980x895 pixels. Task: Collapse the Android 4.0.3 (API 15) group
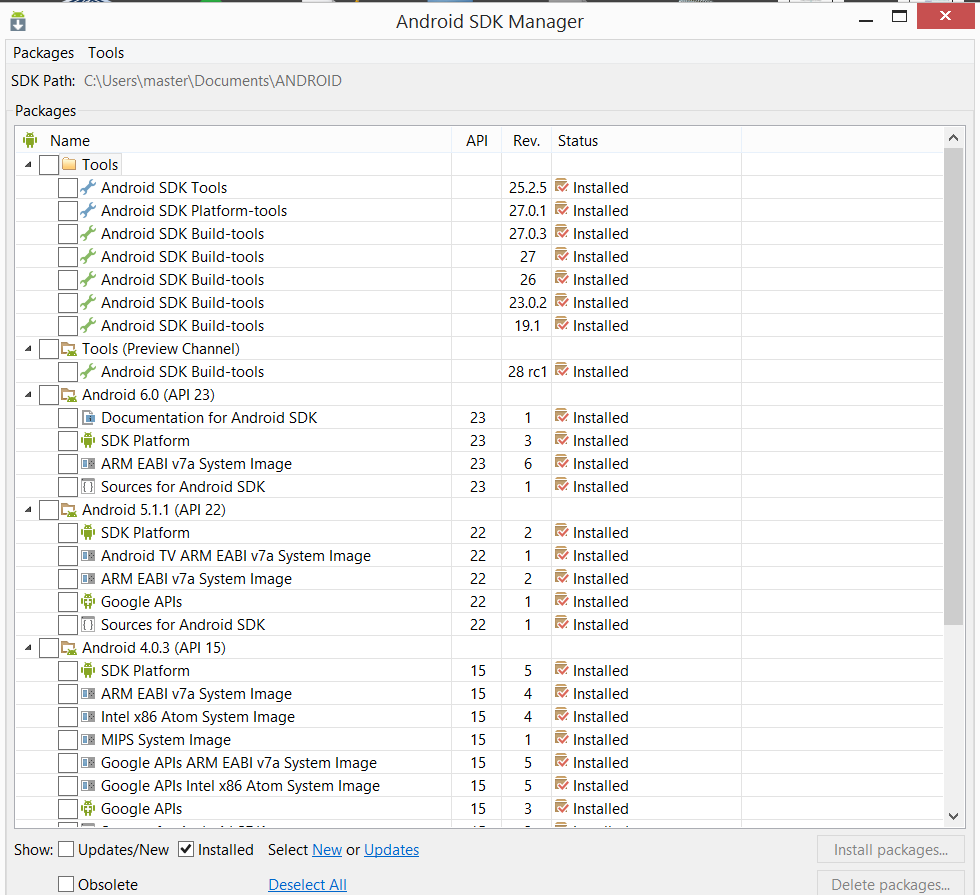point(28,648)
